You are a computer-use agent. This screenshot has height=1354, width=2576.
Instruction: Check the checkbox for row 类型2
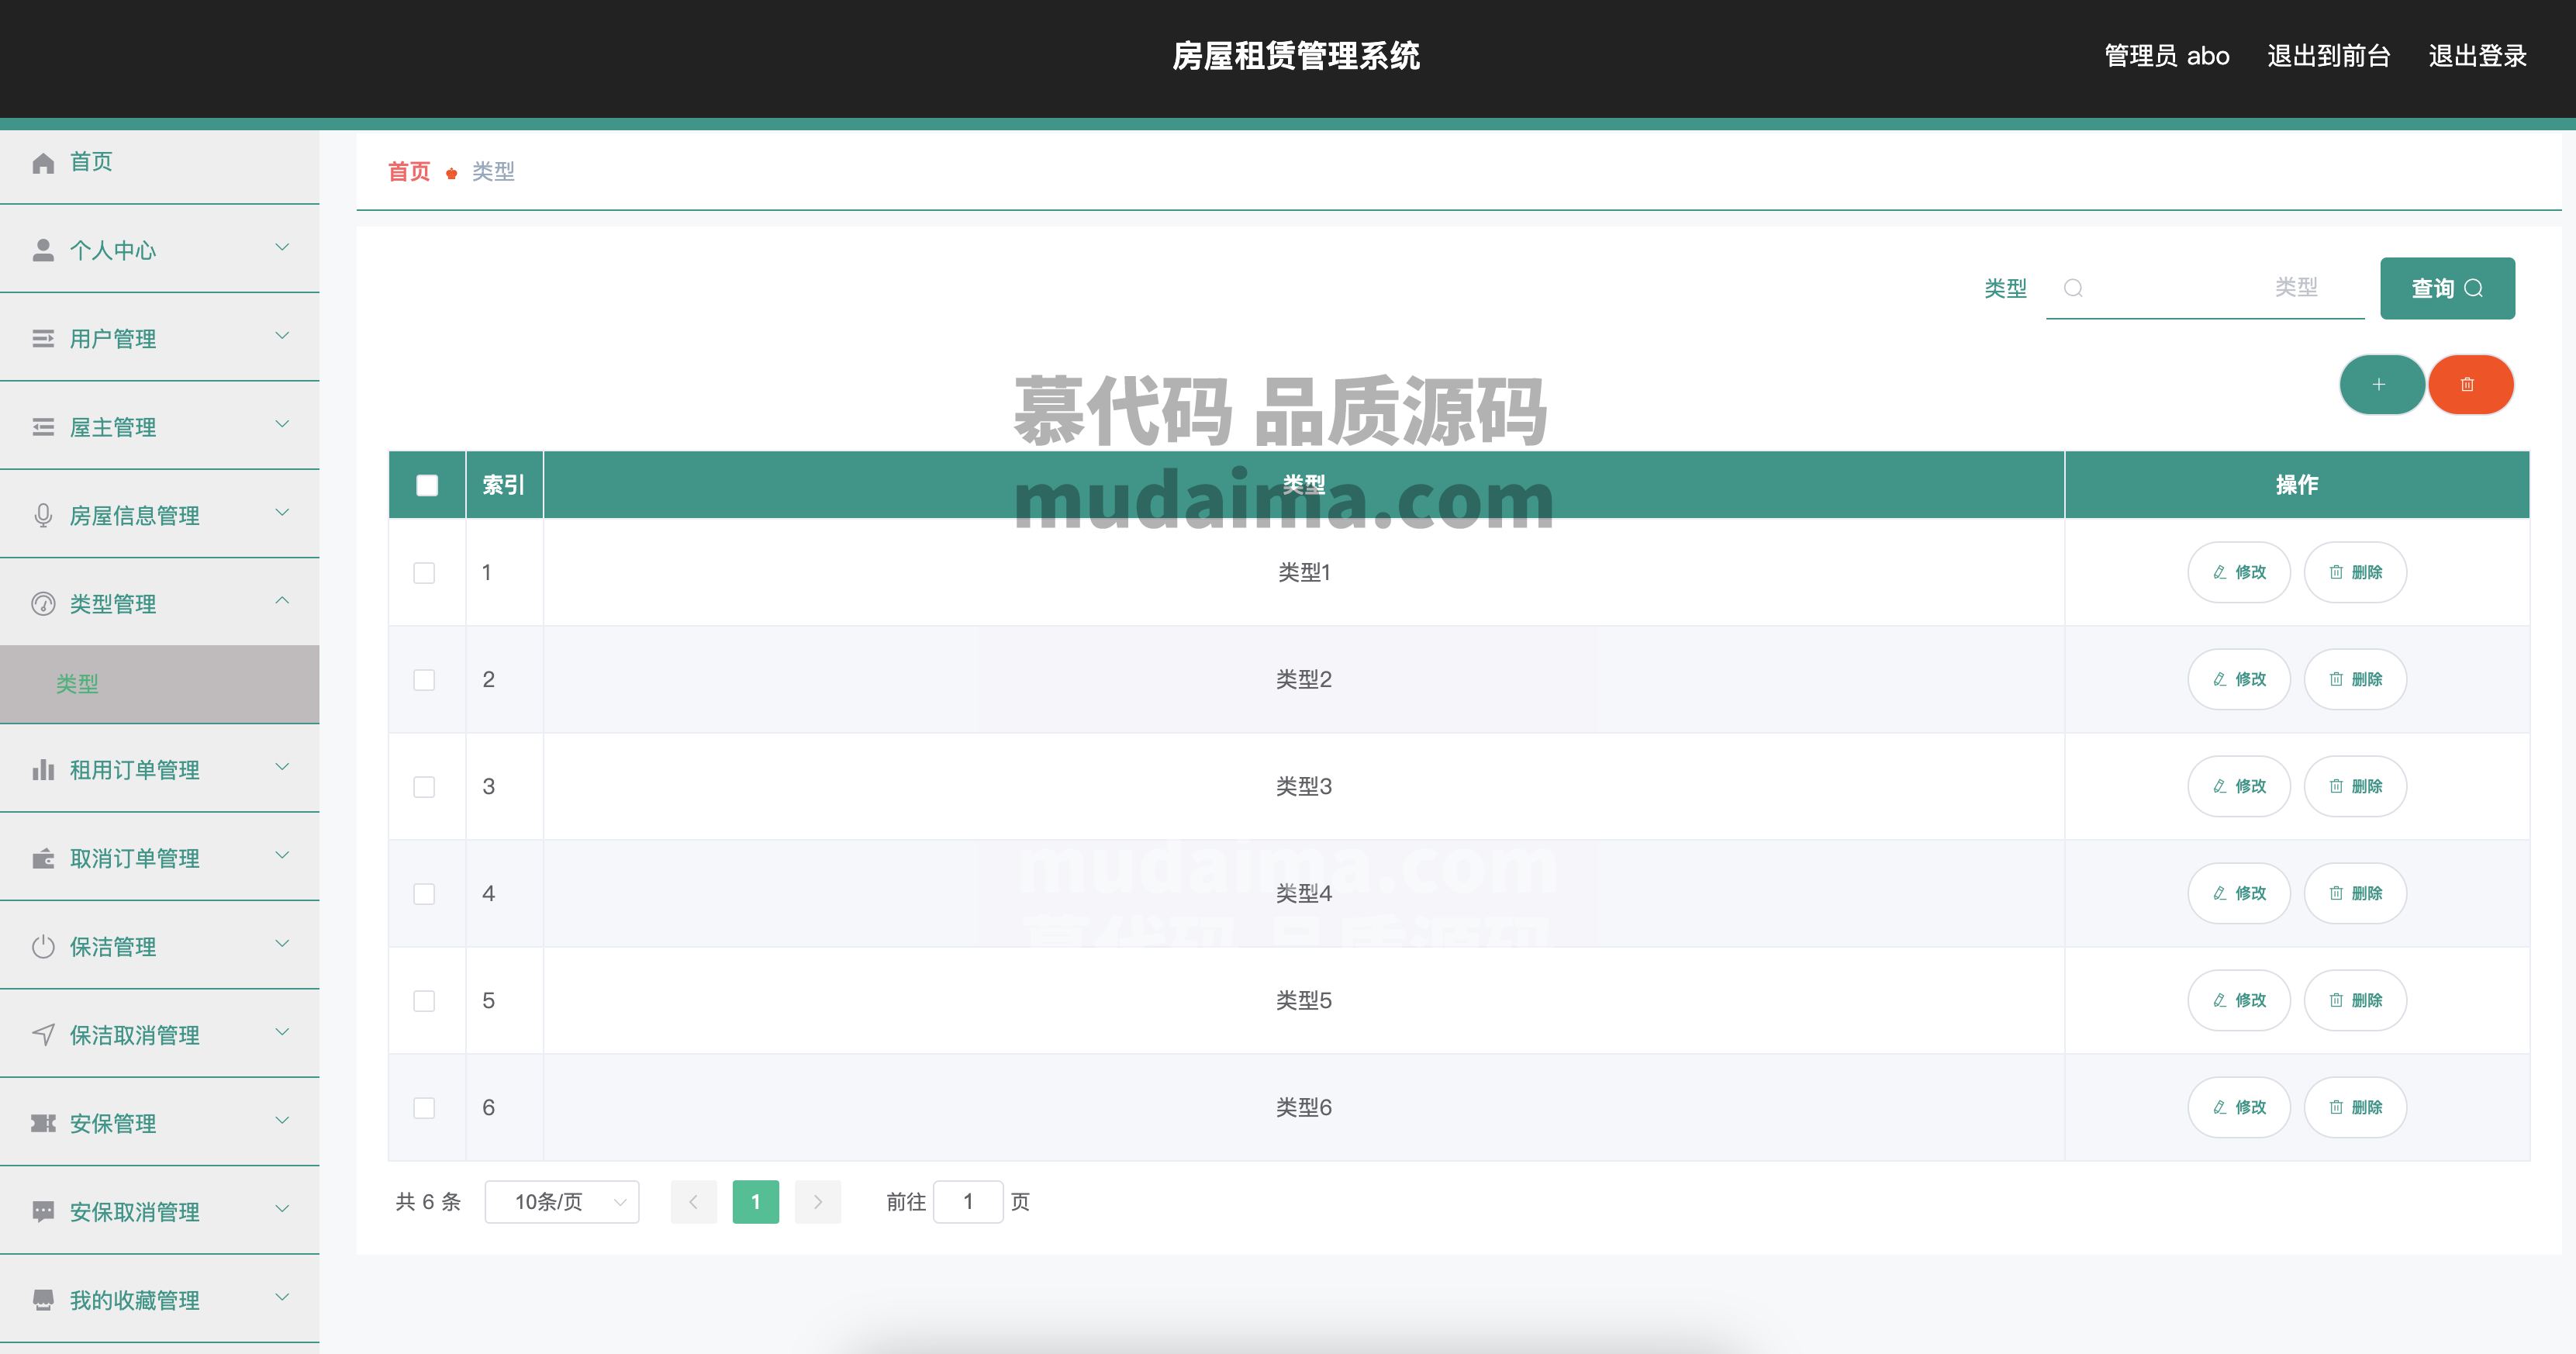[424, 680]
